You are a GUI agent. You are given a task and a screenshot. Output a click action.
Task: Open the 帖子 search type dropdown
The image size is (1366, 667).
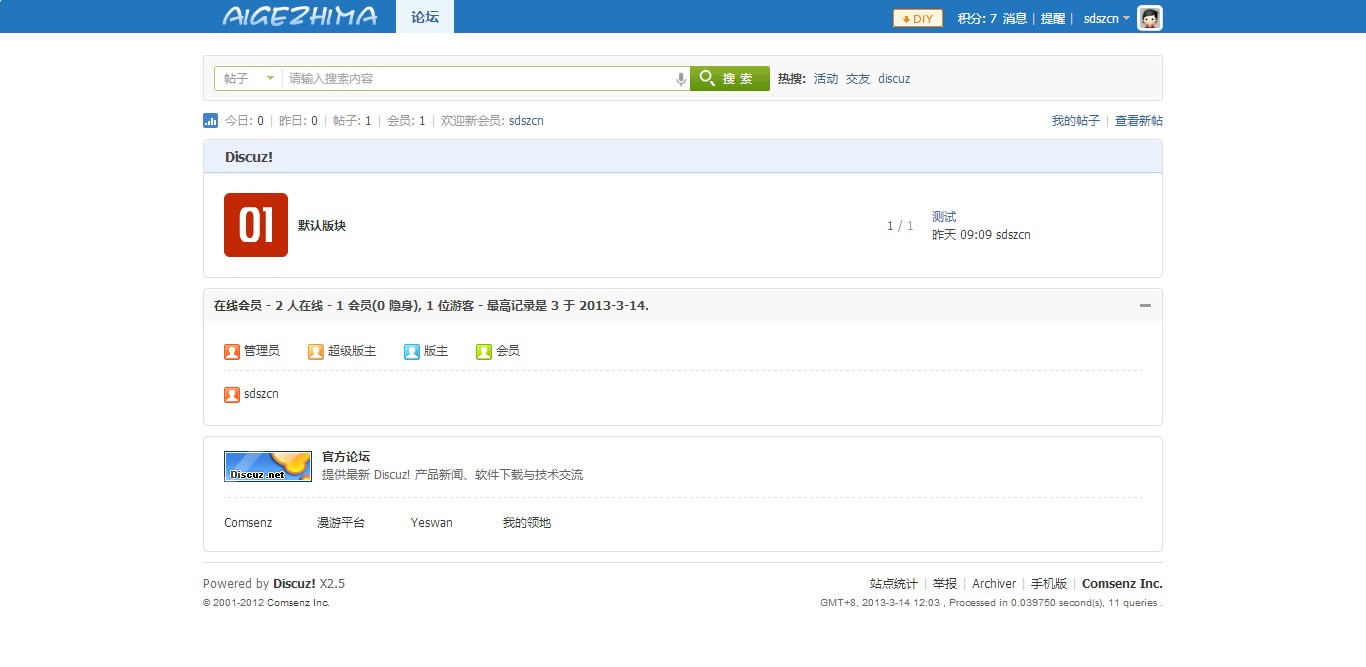pyautogui.click(x=248, y=79)
